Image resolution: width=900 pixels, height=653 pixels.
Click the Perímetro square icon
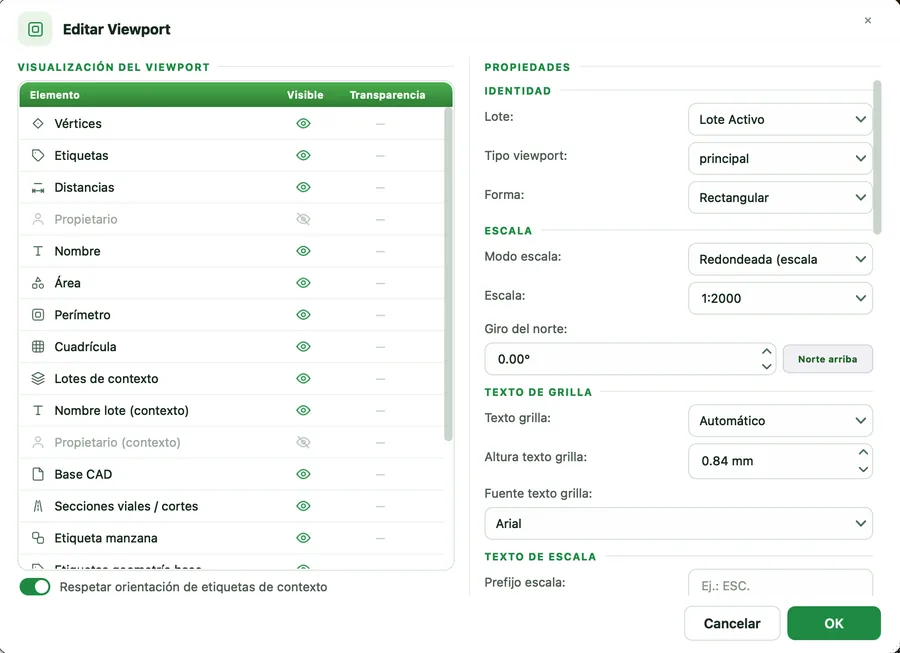38,315
